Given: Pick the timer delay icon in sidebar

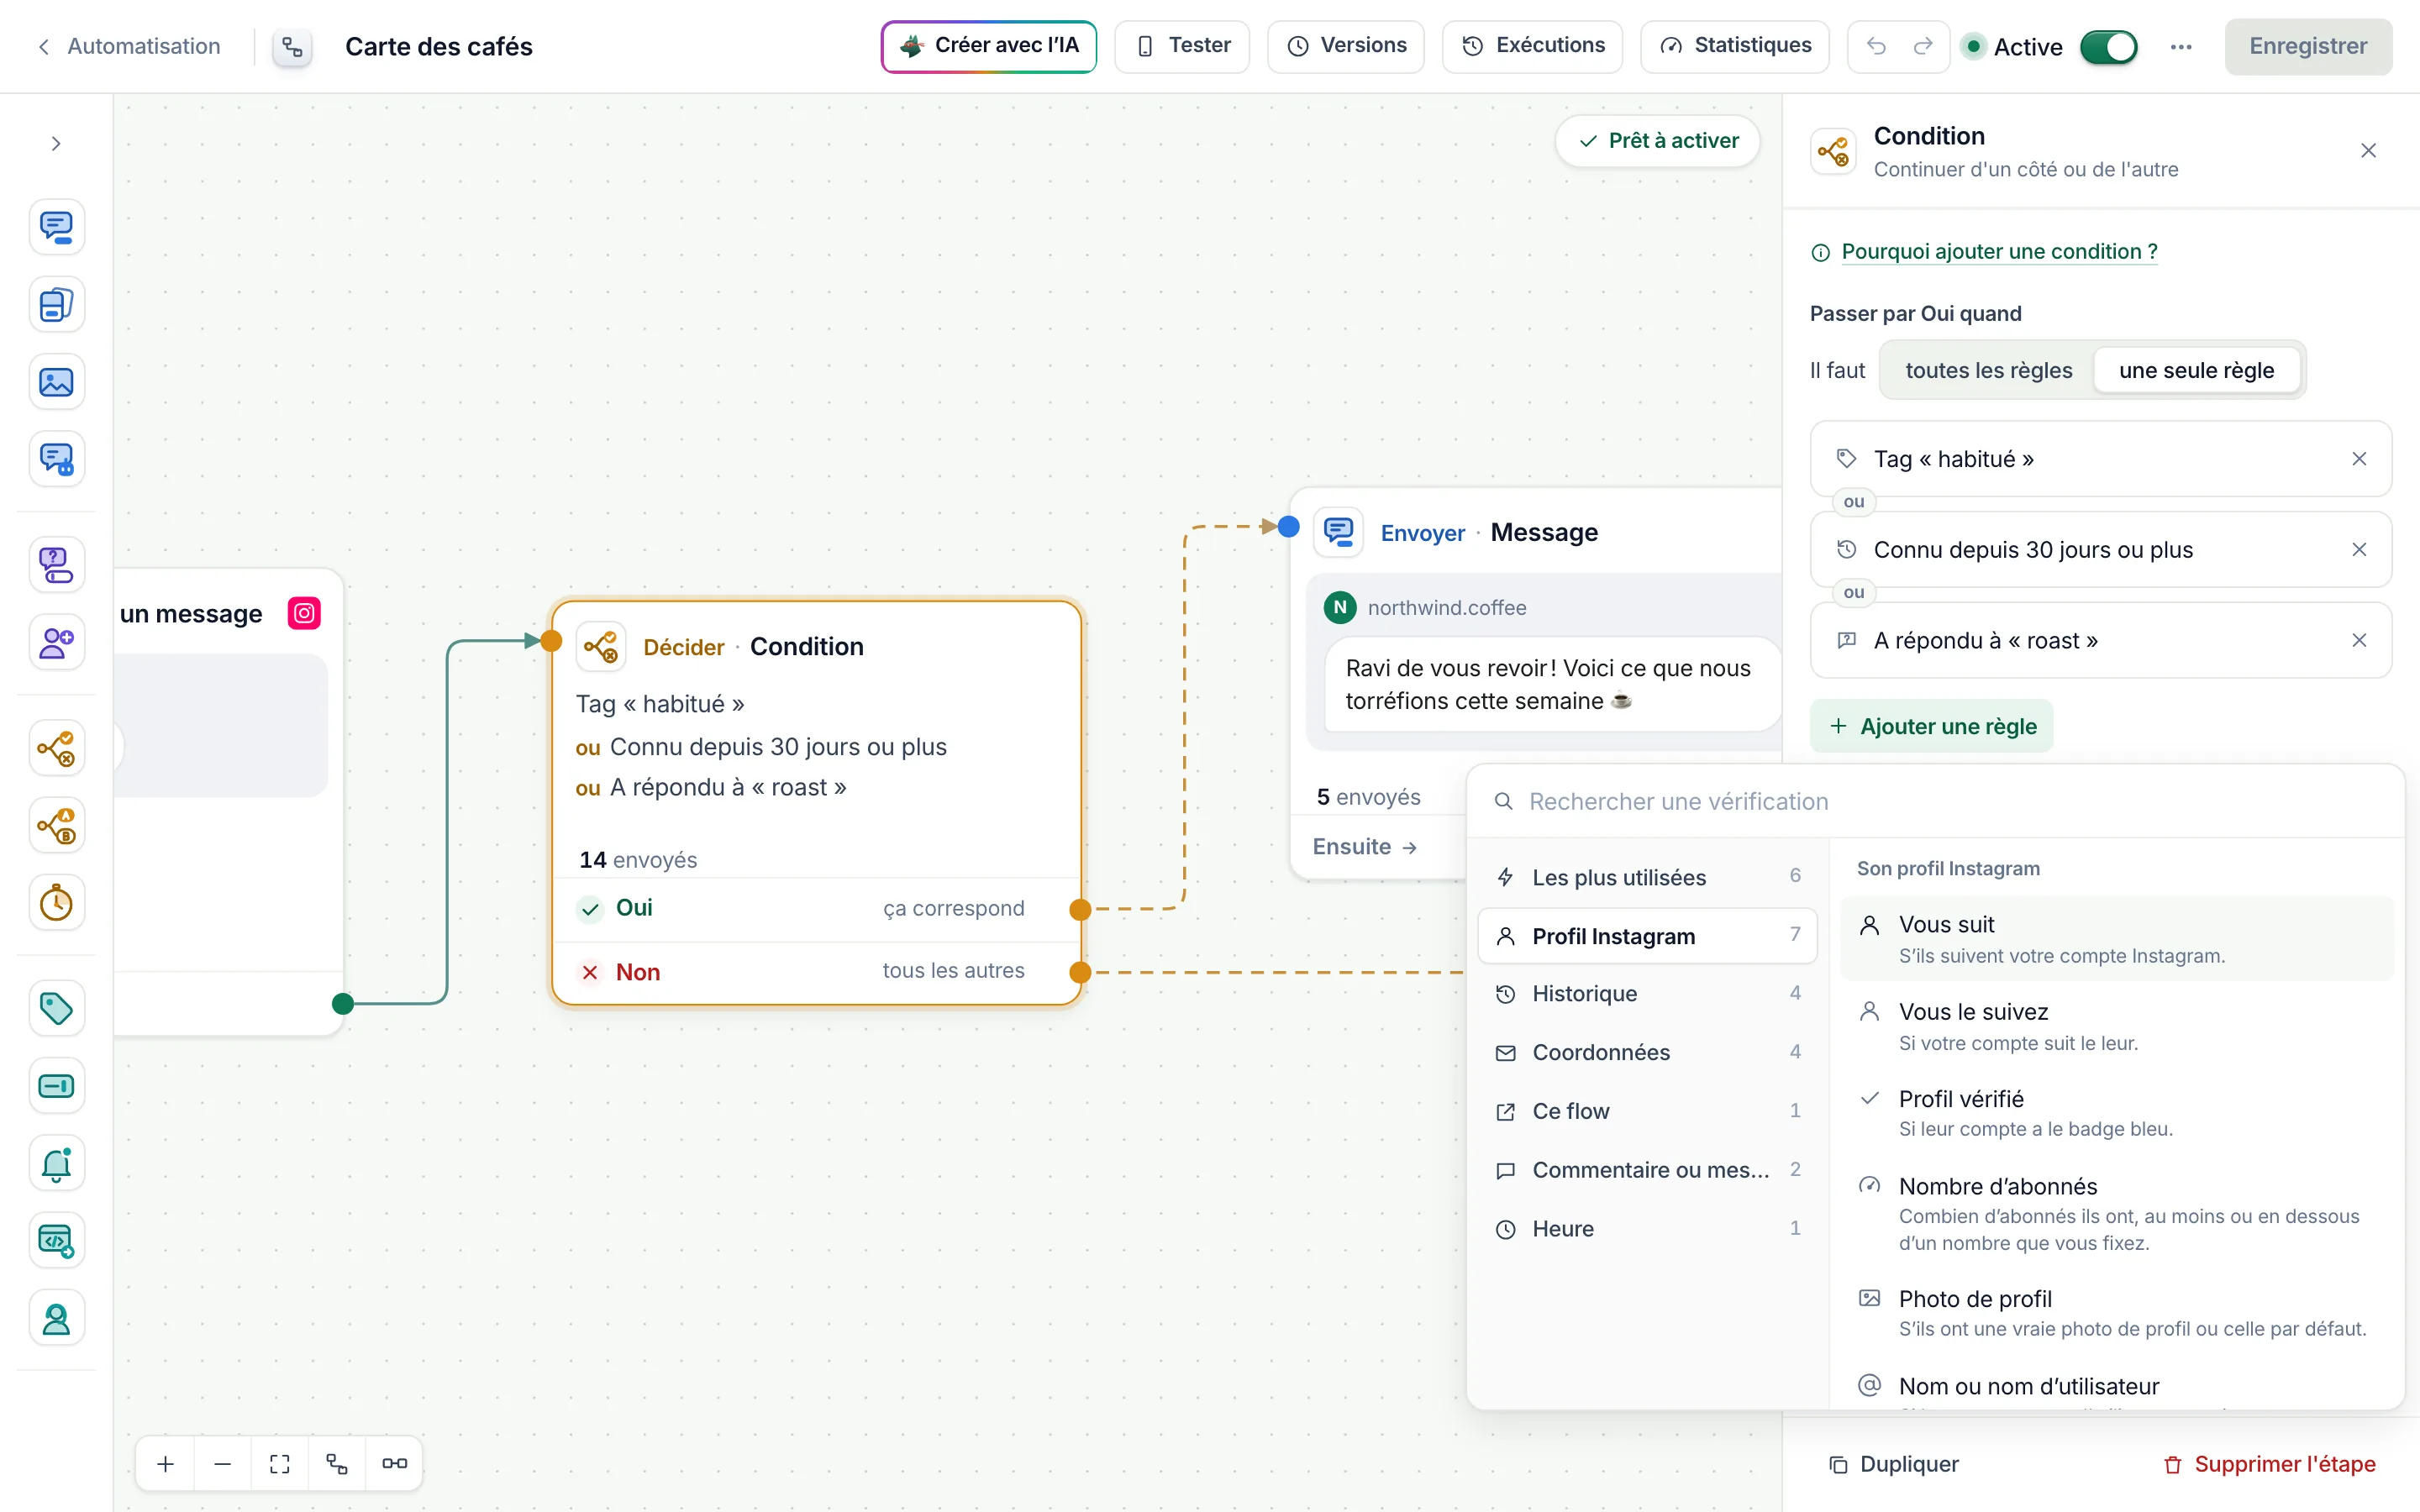Looking at the screenshot, I should [56, 903].
